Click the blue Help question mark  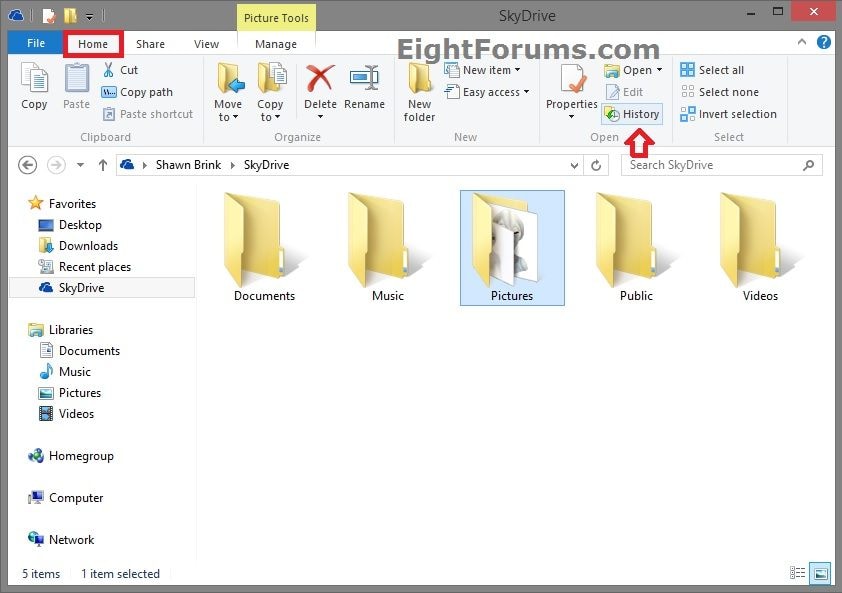[x=824, y=42]
